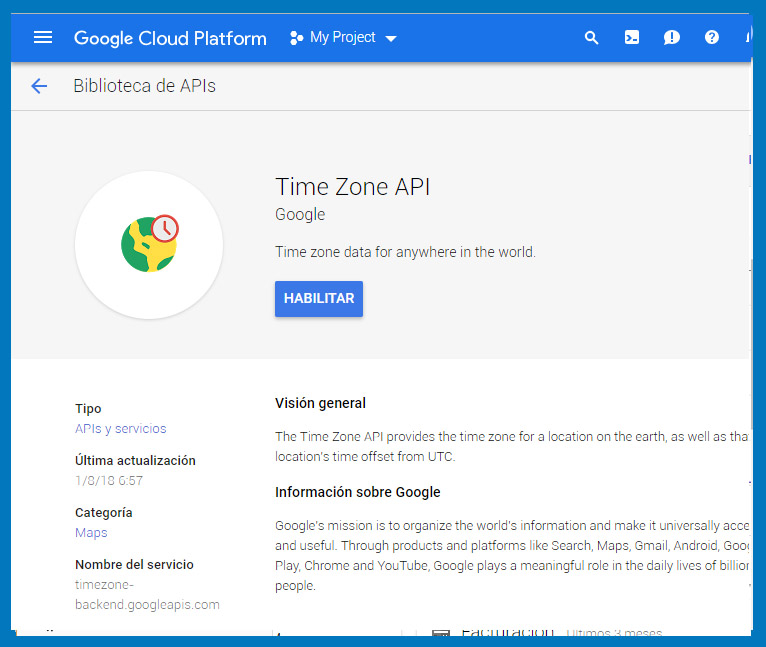766x647 pixels.
Task: Click the Categoría label
Action: click(104, 513)
